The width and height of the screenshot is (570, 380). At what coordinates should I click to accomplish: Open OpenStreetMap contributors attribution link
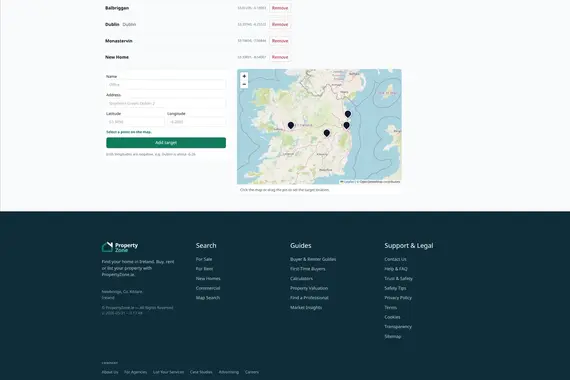pyautogui.click(x=380, y=181)
